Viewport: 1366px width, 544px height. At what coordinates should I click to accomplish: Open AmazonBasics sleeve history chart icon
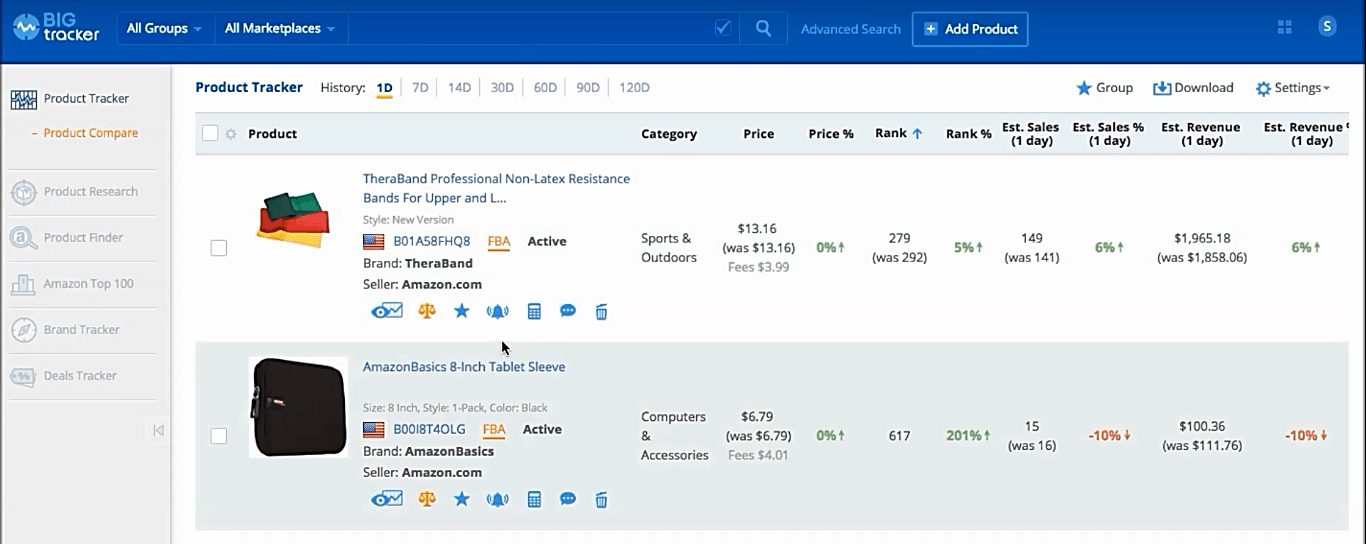point(386,500)
